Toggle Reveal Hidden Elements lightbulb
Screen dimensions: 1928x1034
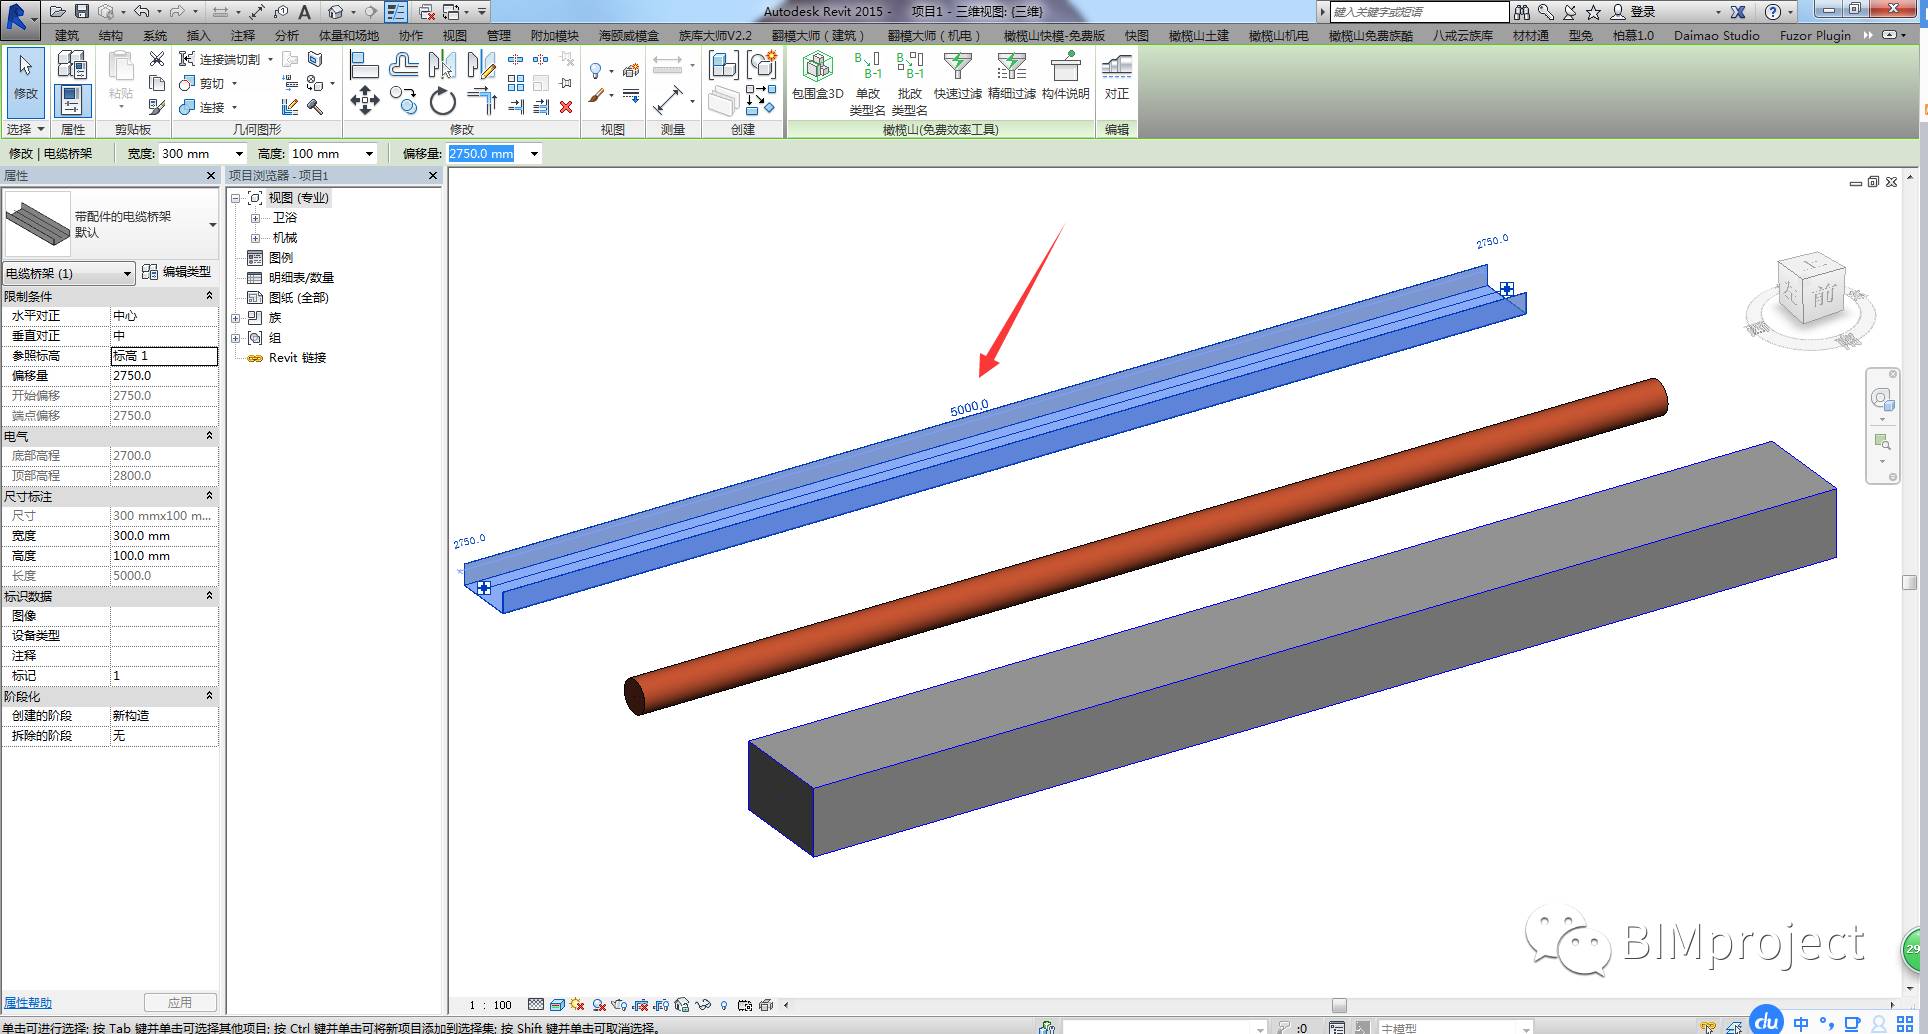click(x=723, y=1005)
